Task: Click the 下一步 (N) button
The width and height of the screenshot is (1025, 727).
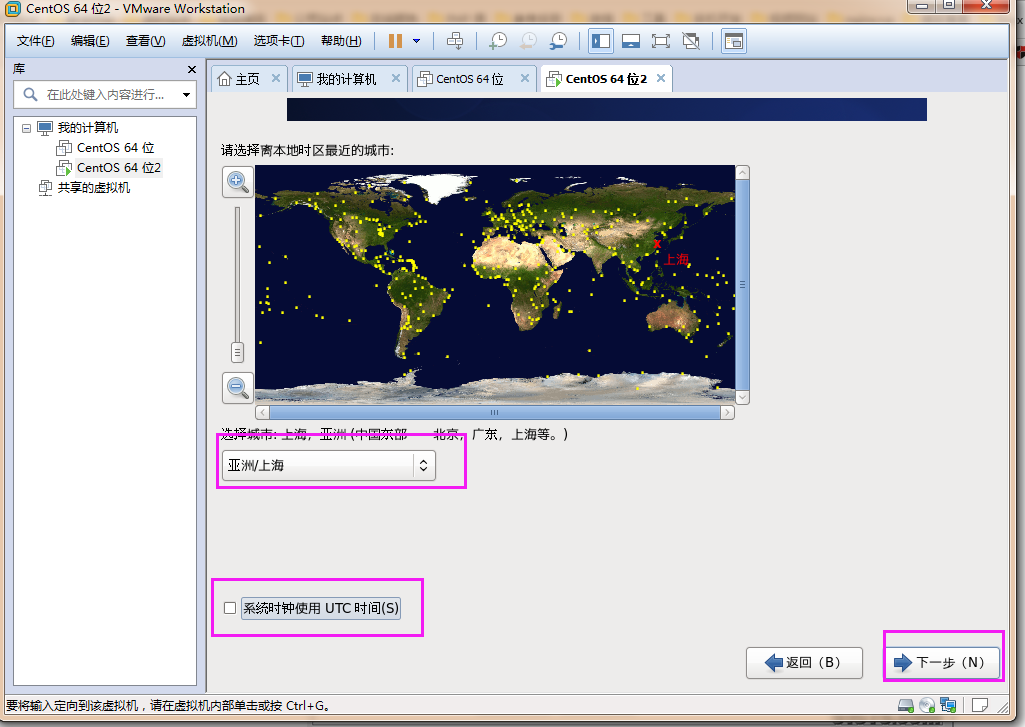Action: (x=940, y=662)
